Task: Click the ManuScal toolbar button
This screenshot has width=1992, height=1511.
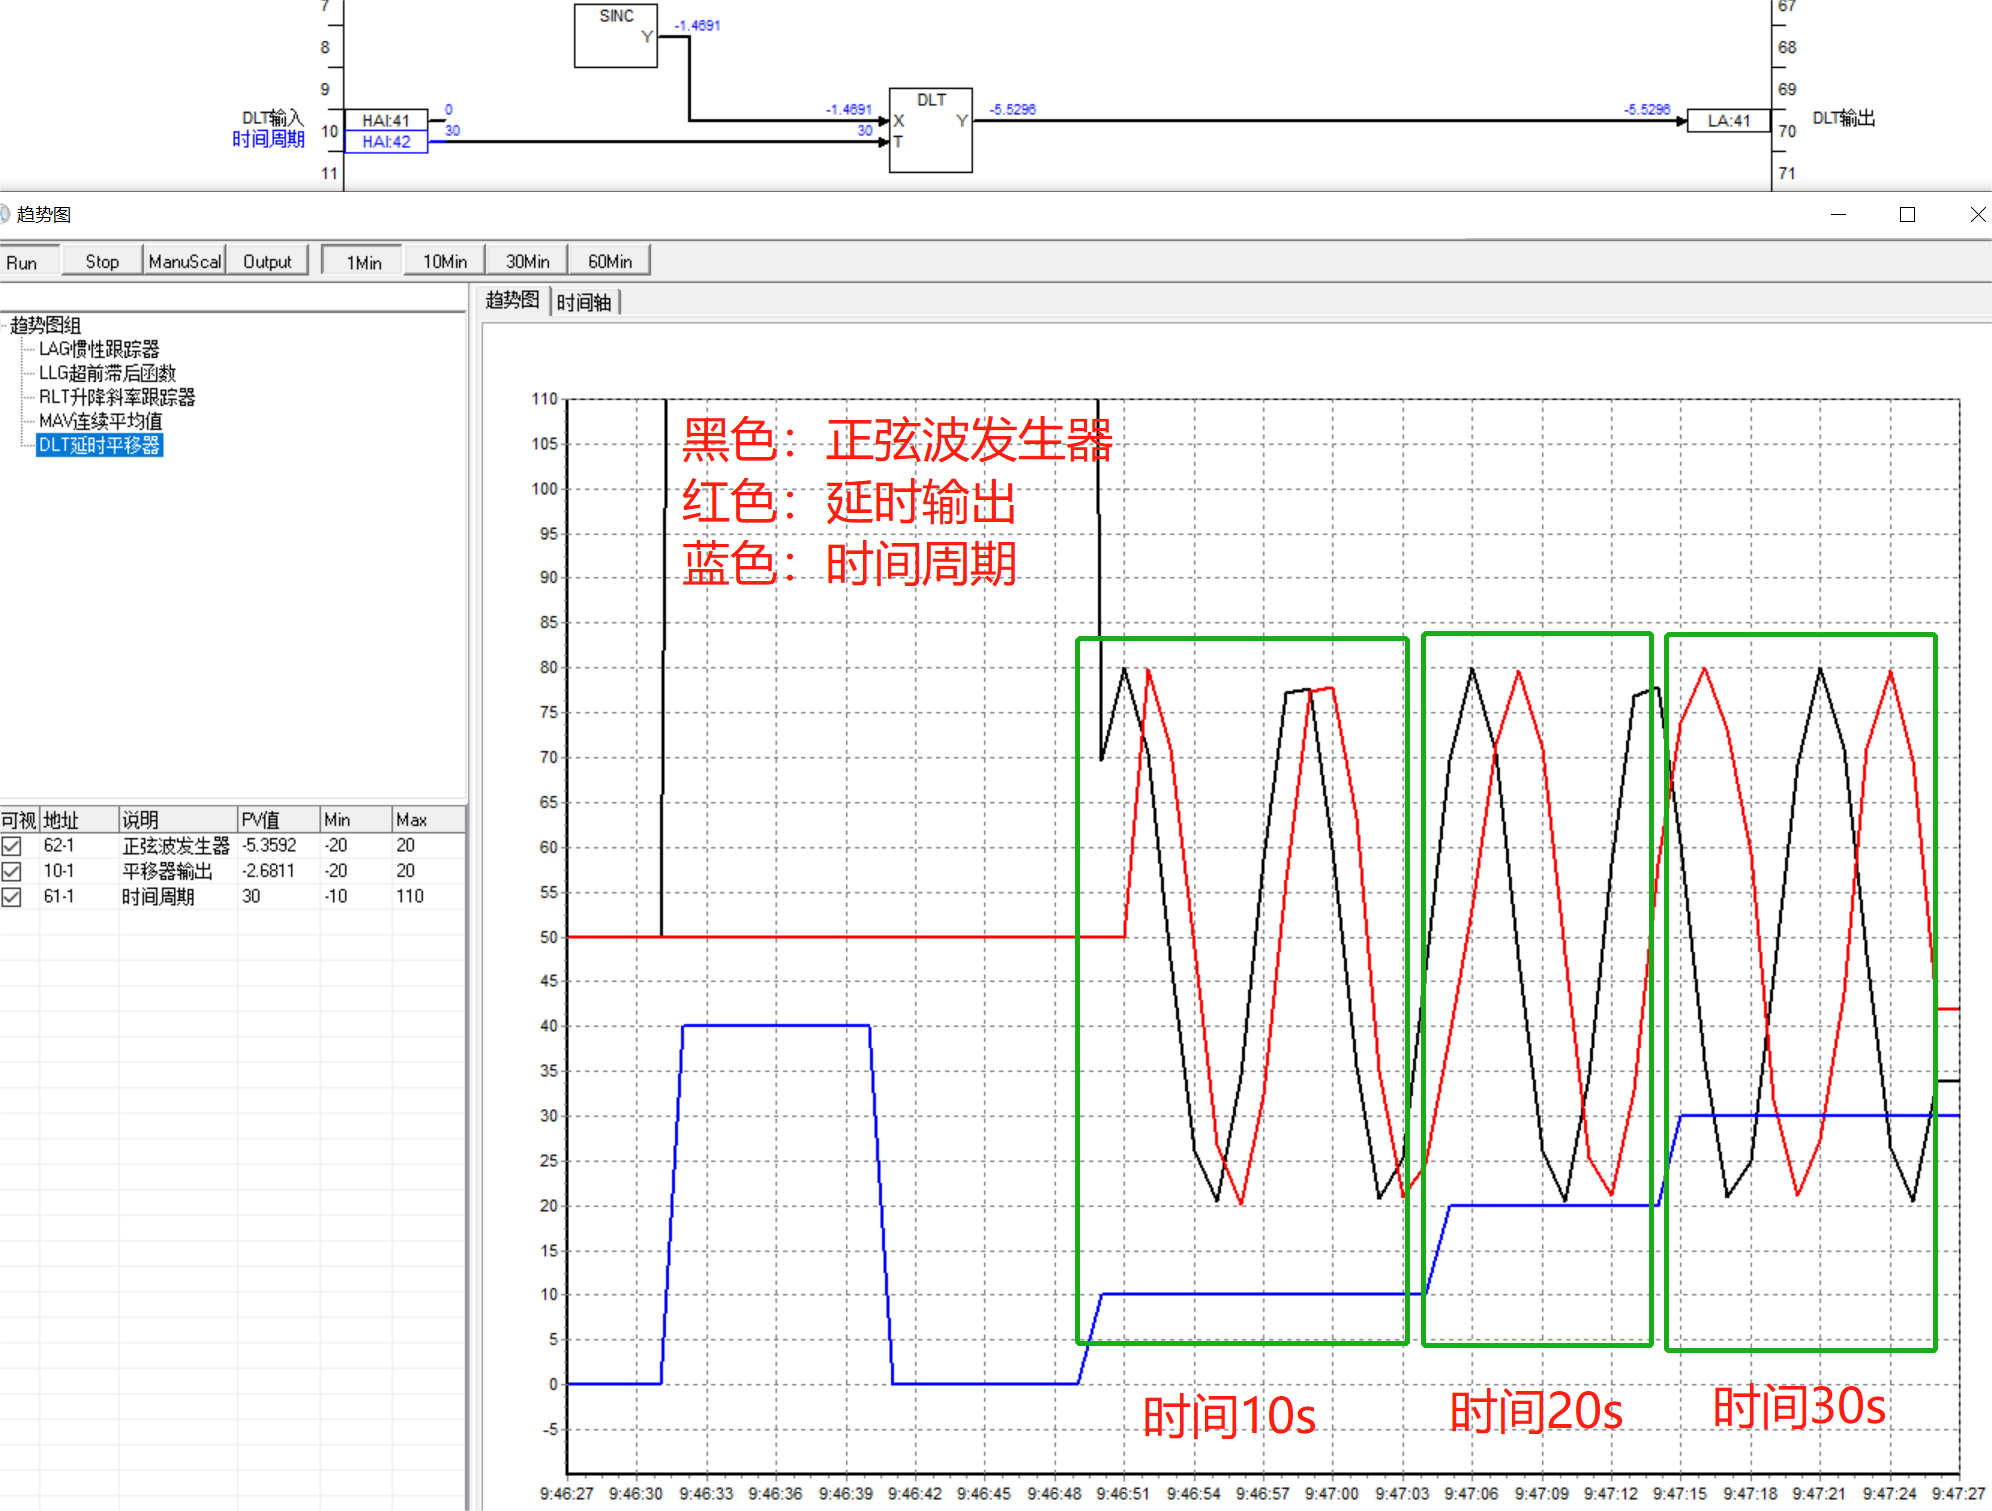Action: point(184,262)
